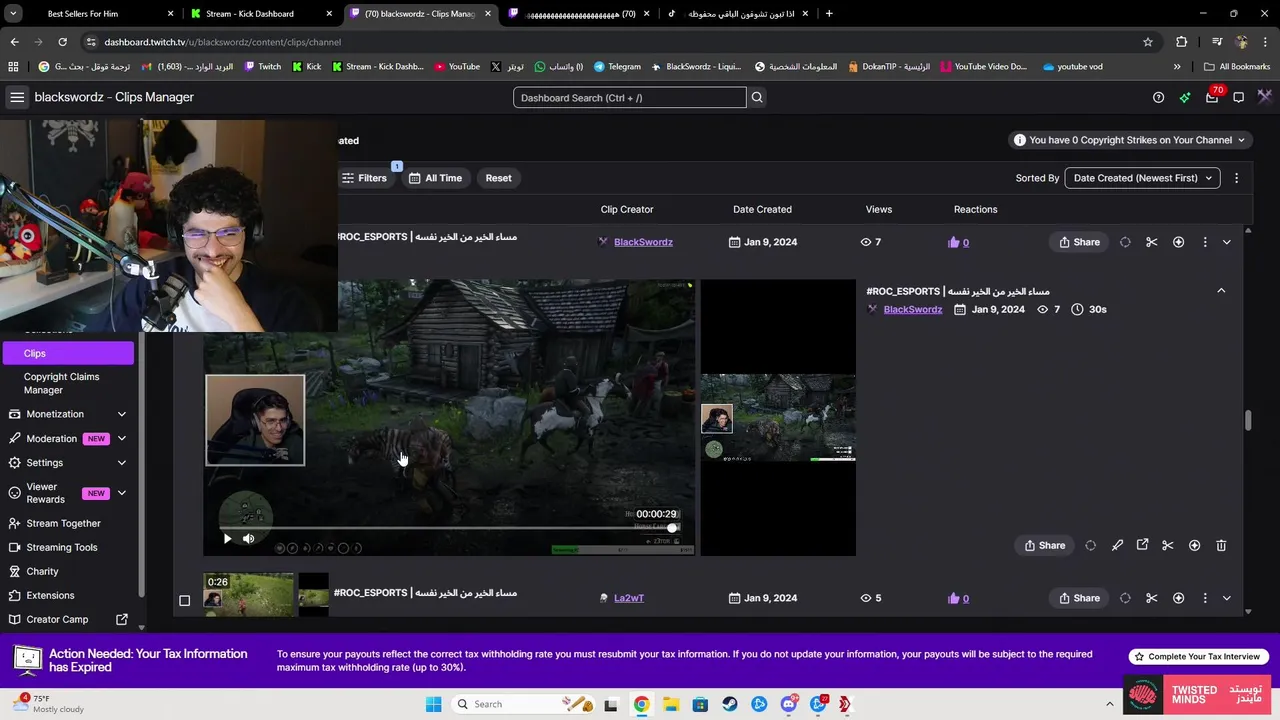Open La2wT clip creator link

628,598
